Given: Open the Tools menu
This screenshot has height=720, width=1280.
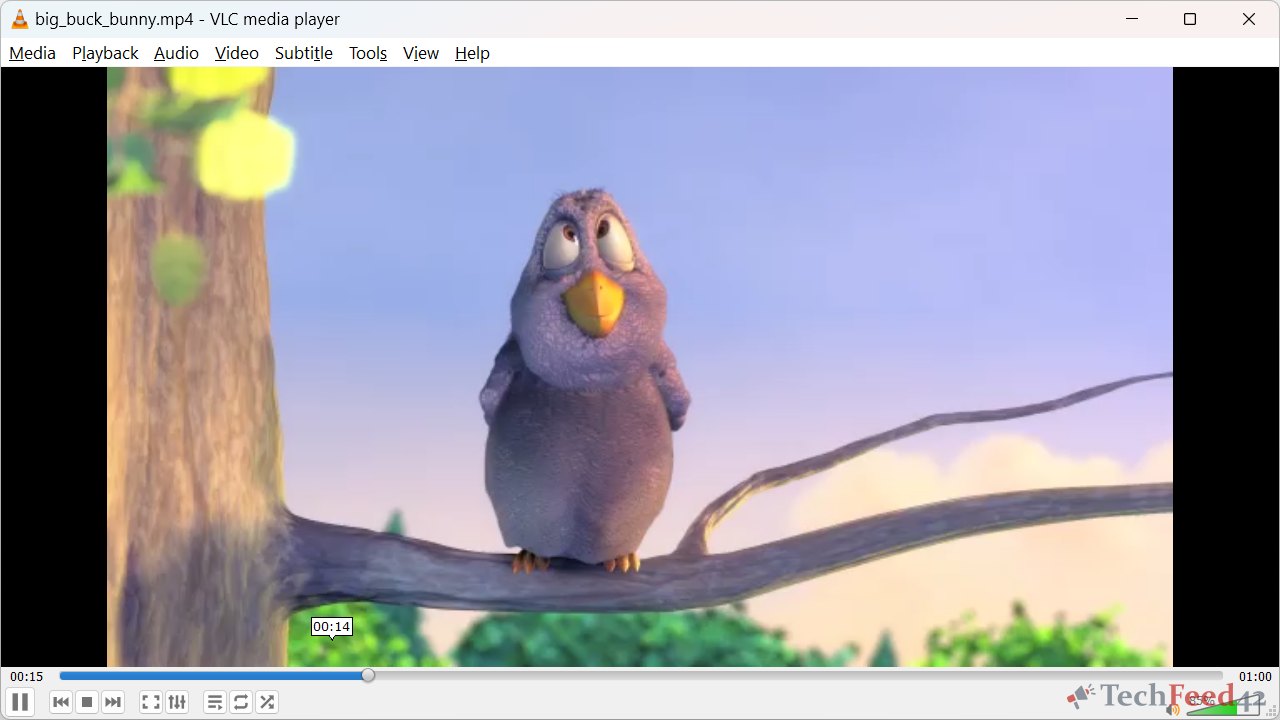Looking at the screenshot, I should coord(368,53).
